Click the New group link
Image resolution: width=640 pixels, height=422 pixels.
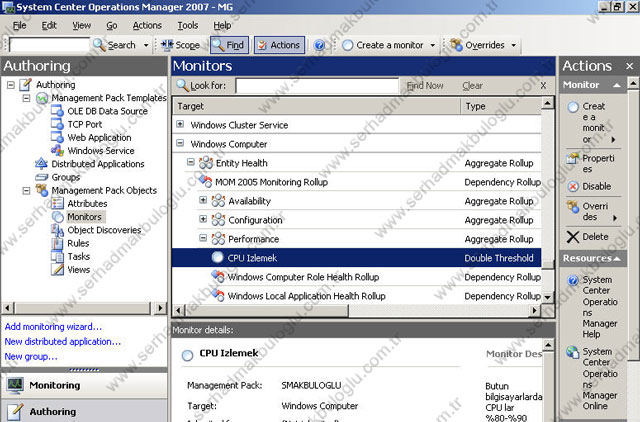(31, 357)
